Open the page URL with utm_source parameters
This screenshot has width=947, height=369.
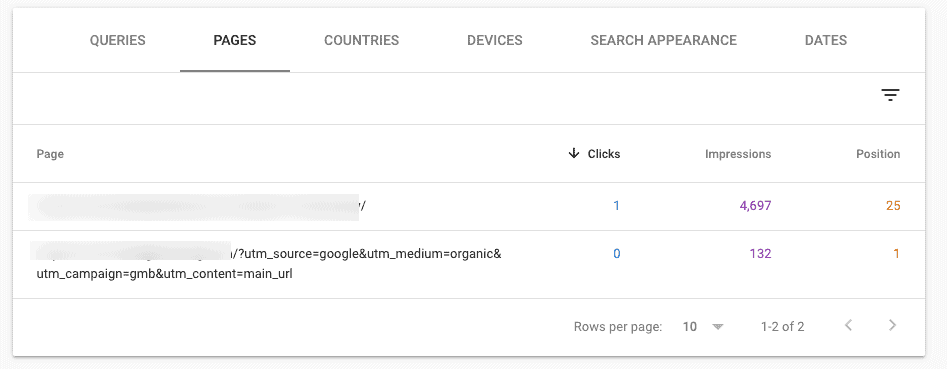click(x=269, y=264)
